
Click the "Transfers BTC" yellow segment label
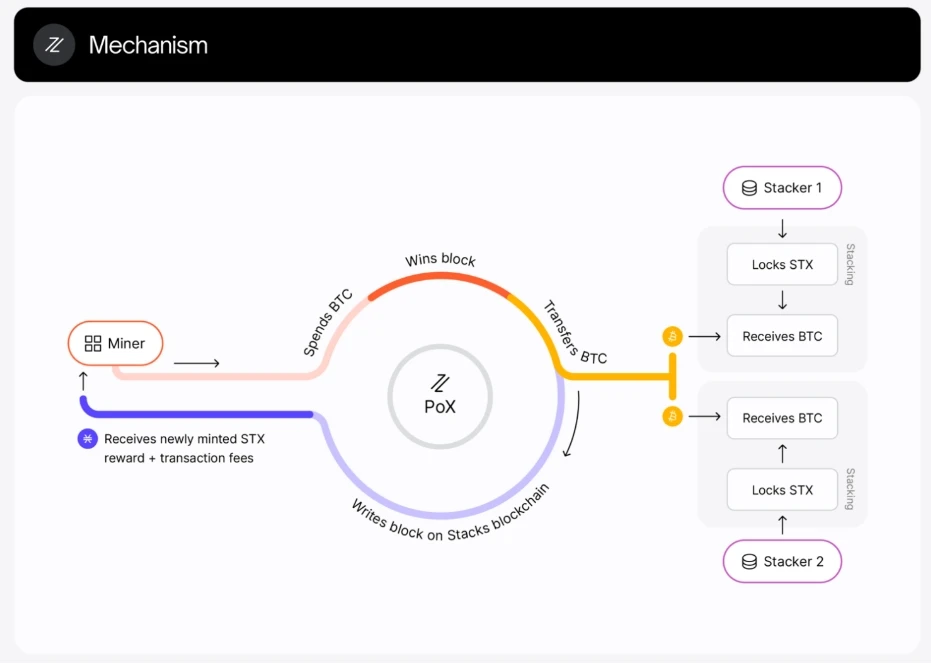(x=575, y=332)
